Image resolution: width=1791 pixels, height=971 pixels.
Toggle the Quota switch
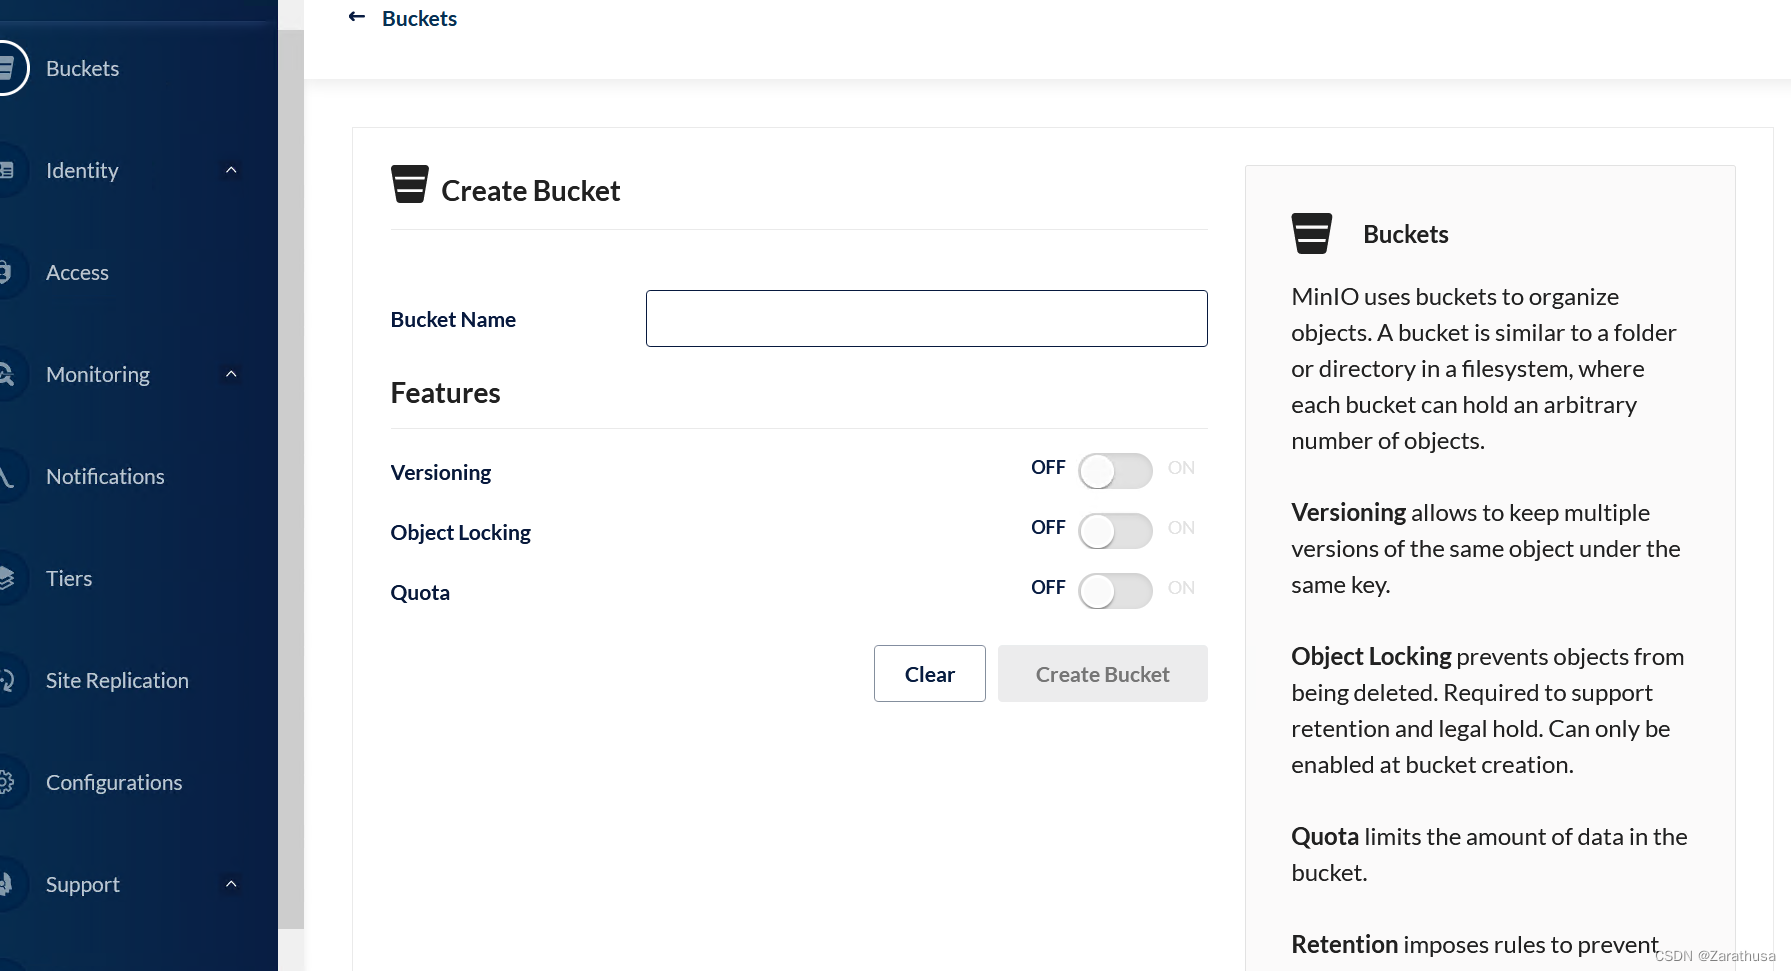pyautogui.click(x=1115, y=591)
